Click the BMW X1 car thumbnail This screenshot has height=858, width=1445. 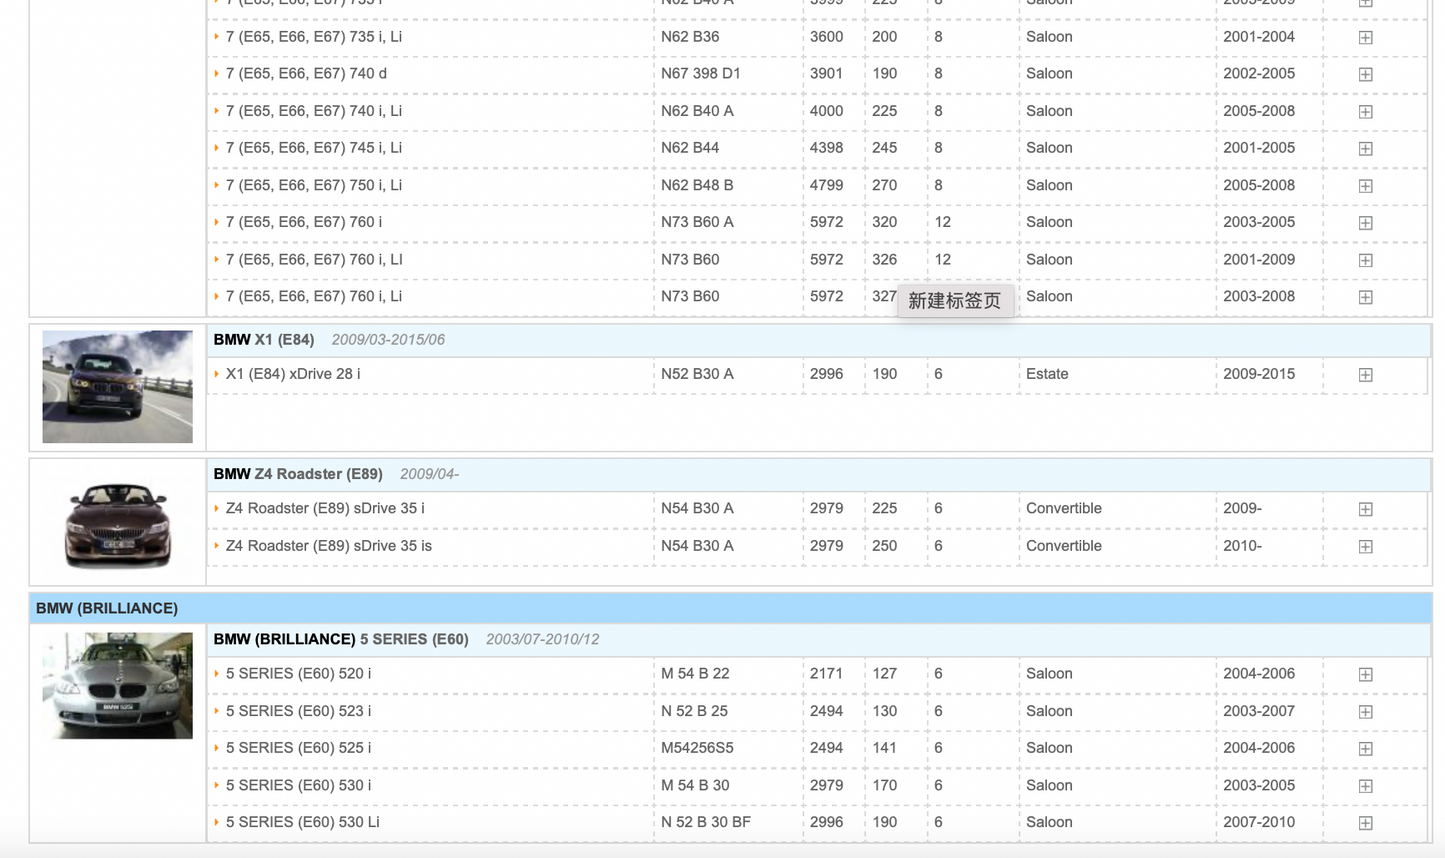pos(117,387)
